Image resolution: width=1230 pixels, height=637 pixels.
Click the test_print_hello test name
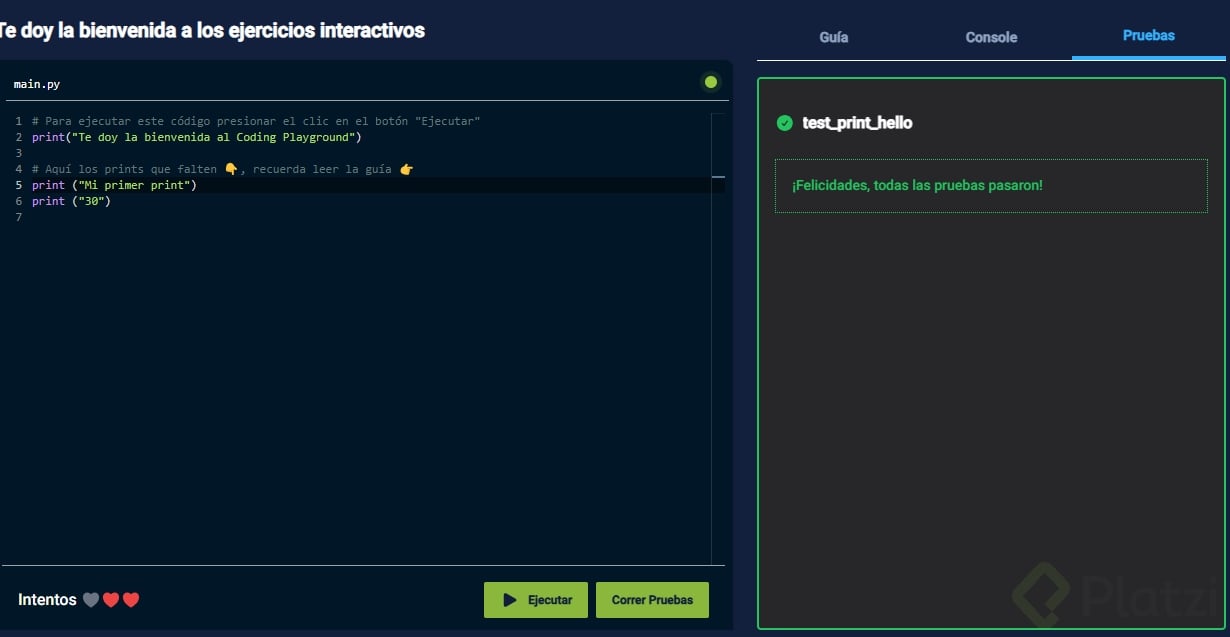click(x=857, y=123)
